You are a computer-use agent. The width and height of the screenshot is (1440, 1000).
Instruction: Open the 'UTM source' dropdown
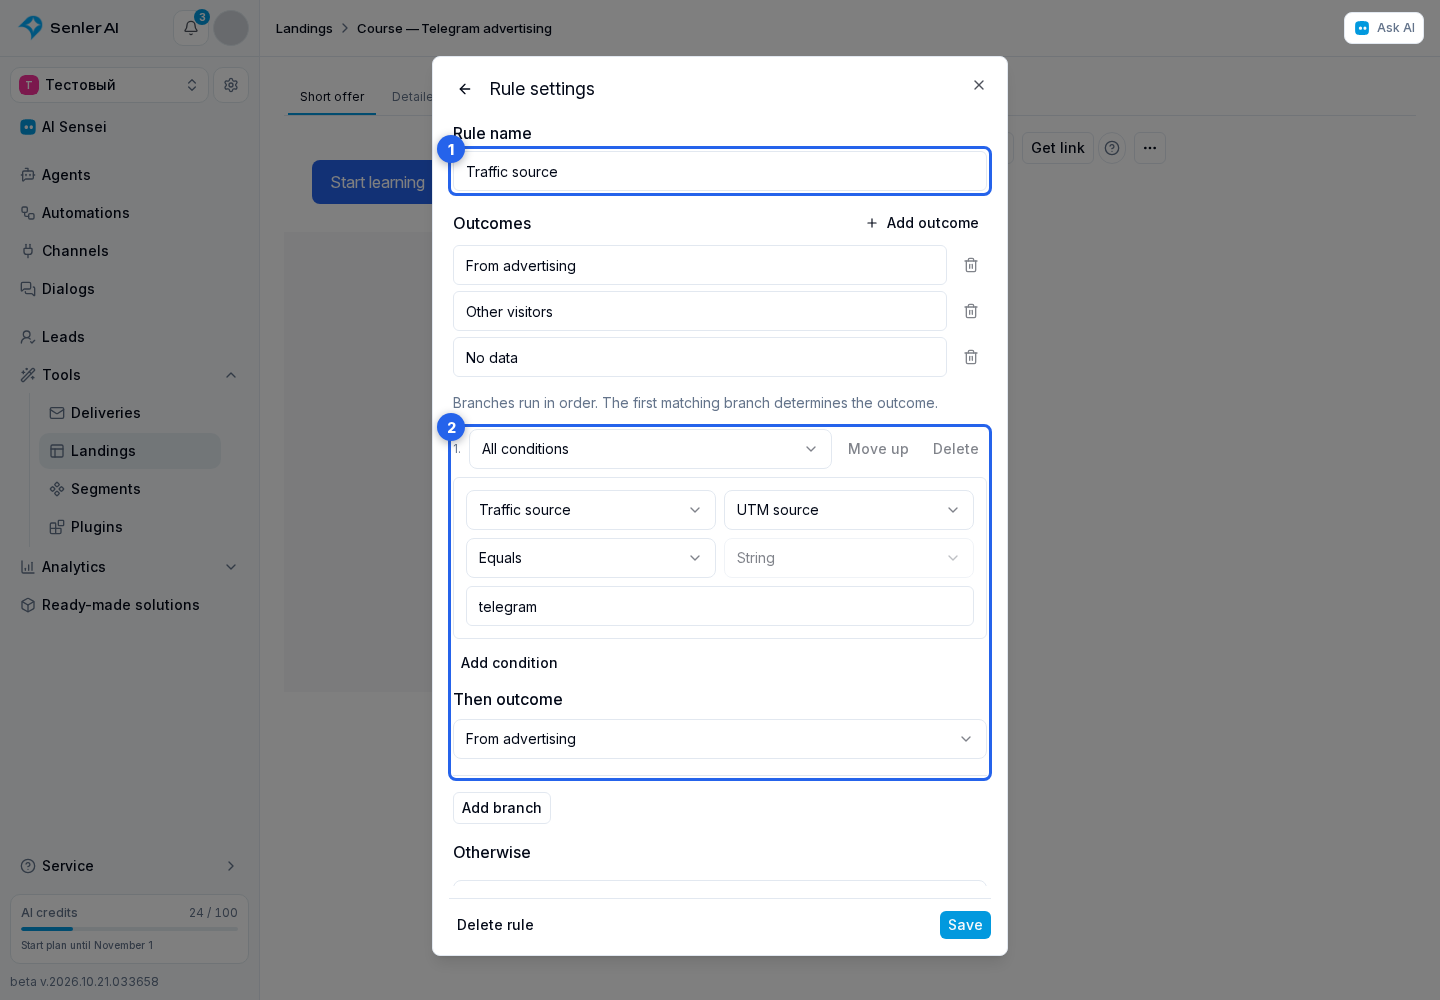849,510
